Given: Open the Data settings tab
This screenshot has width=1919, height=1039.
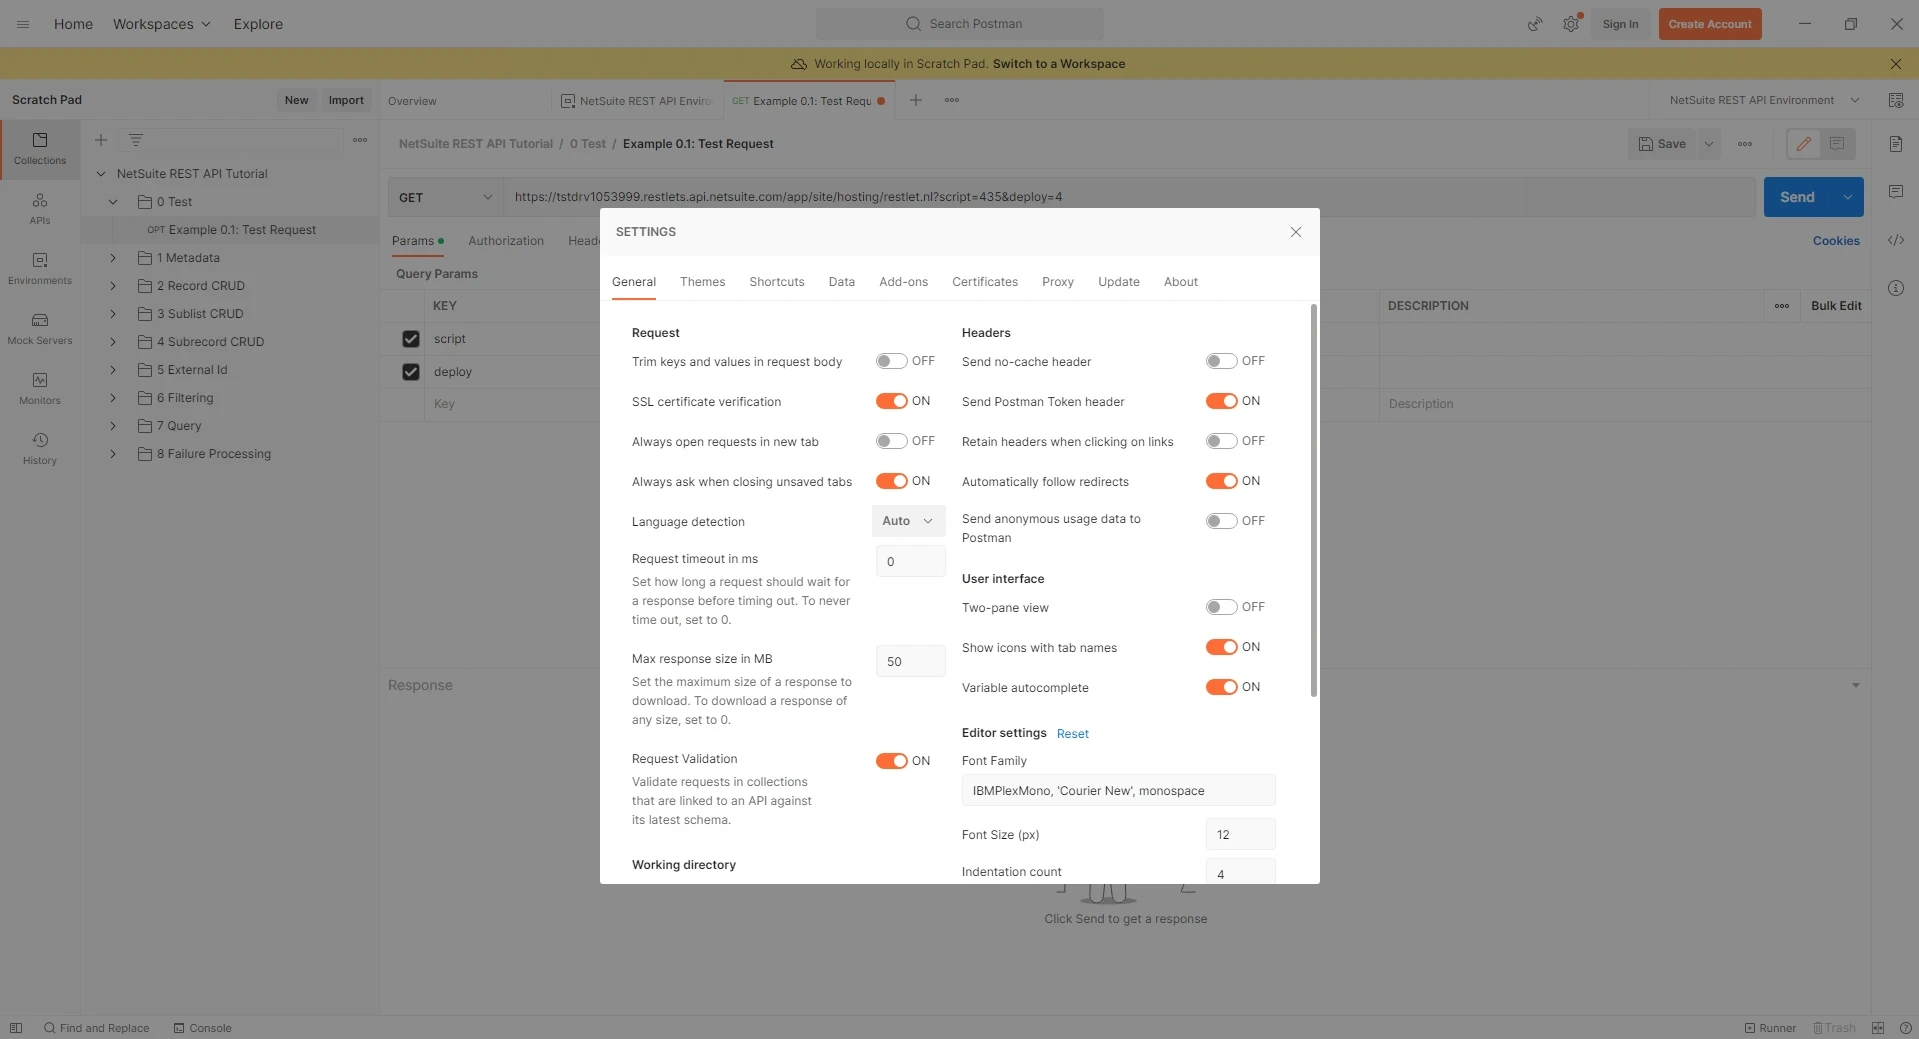Looking at the screenshot, I should (x=842, y=282).
